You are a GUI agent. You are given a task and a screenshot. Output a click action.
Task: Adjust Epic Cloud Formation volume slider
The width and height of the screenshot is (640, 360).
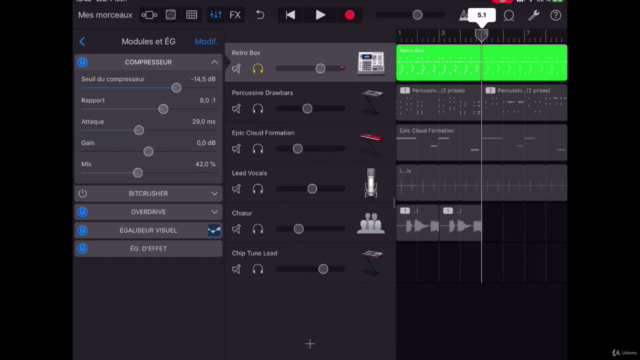298,149
